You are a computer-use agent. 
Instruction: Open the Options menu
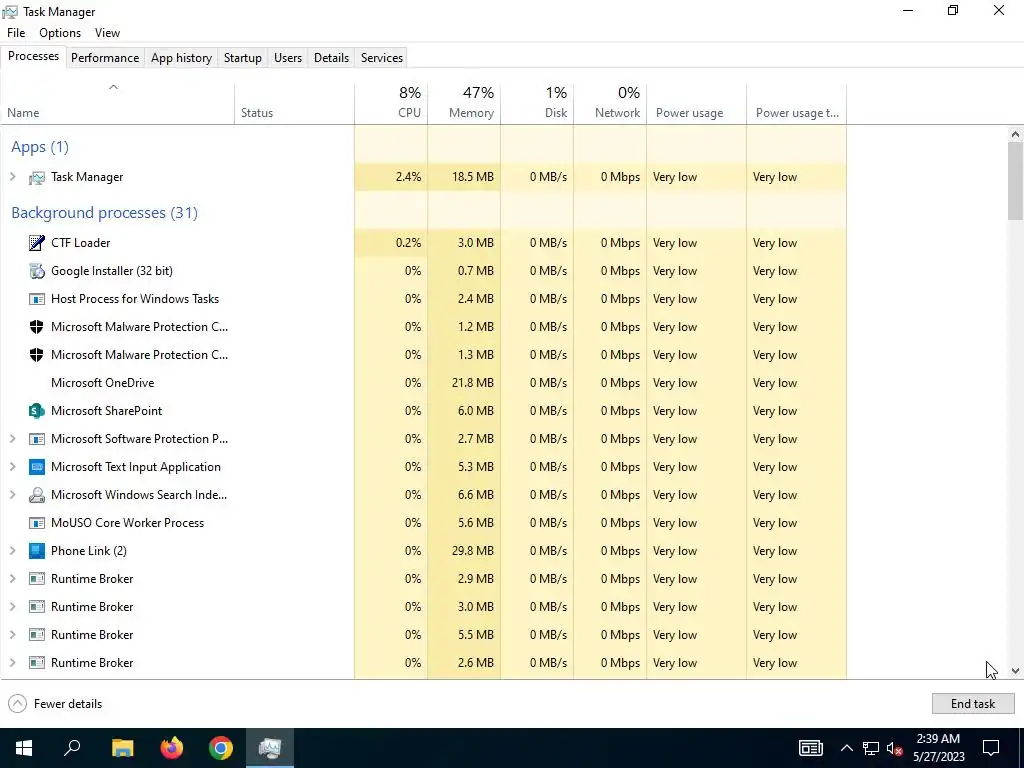60,33
